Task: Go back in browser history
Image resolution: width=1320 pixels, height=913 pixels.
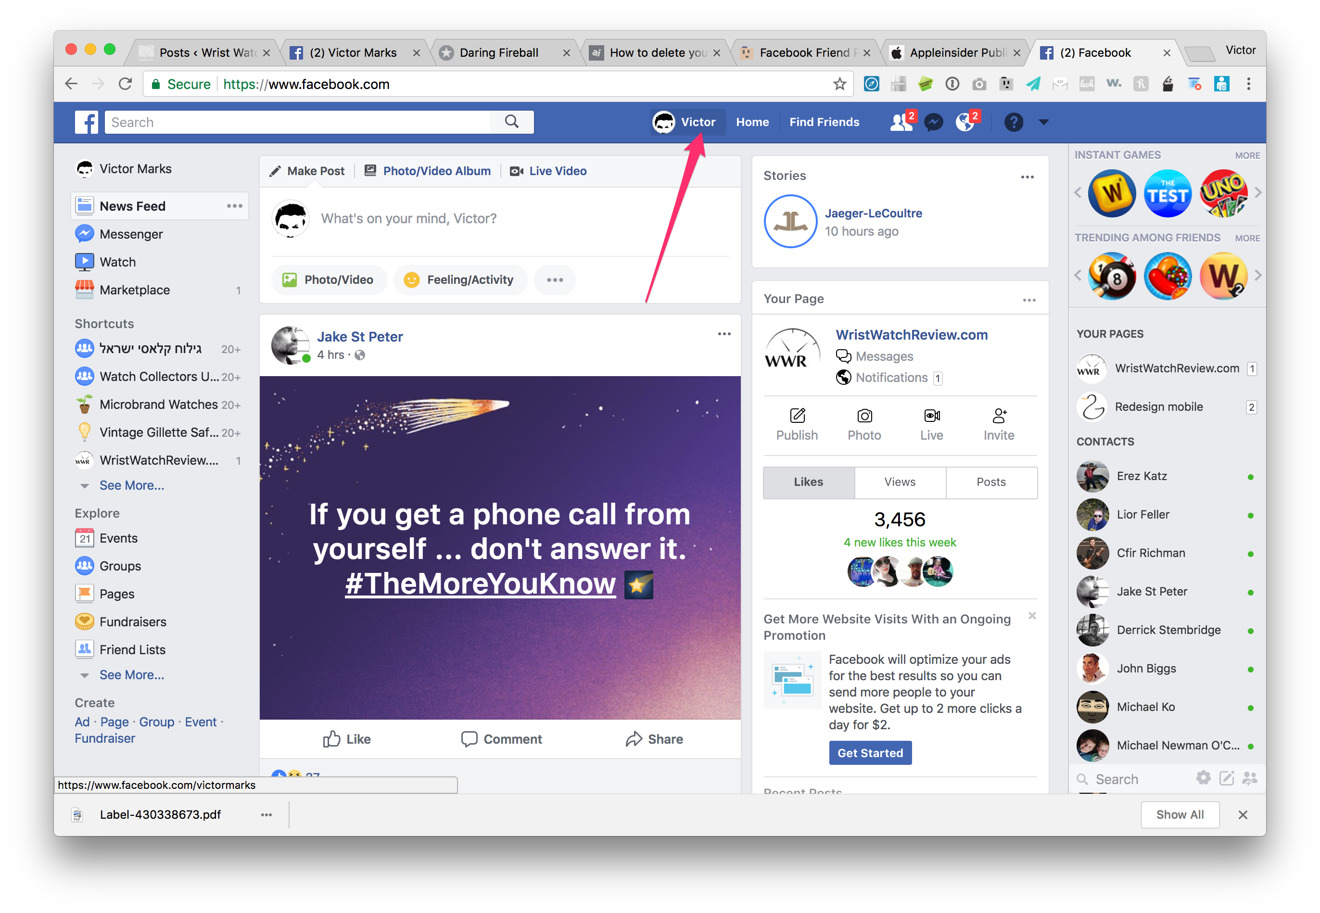Action: pos(71,84)
